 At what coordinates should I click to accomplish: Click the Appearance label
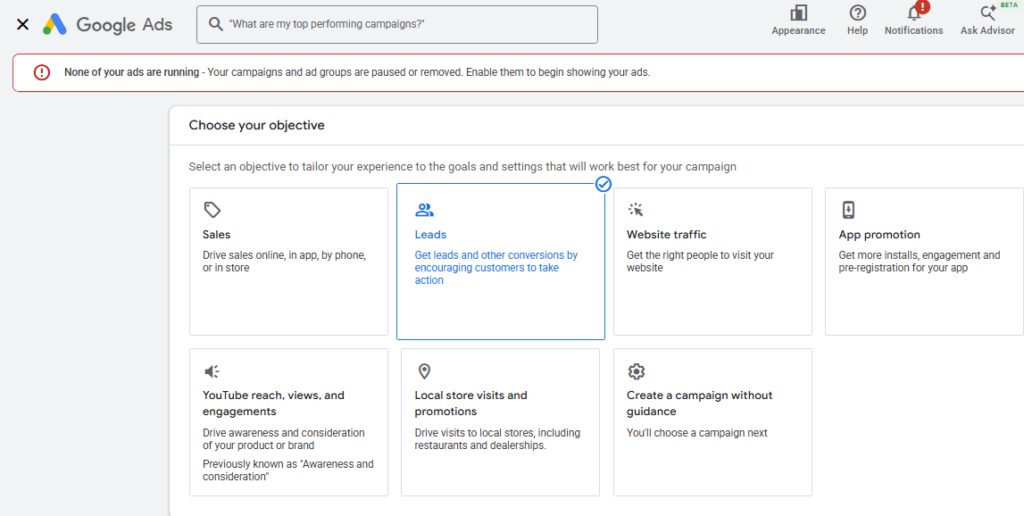coord(798,31)
